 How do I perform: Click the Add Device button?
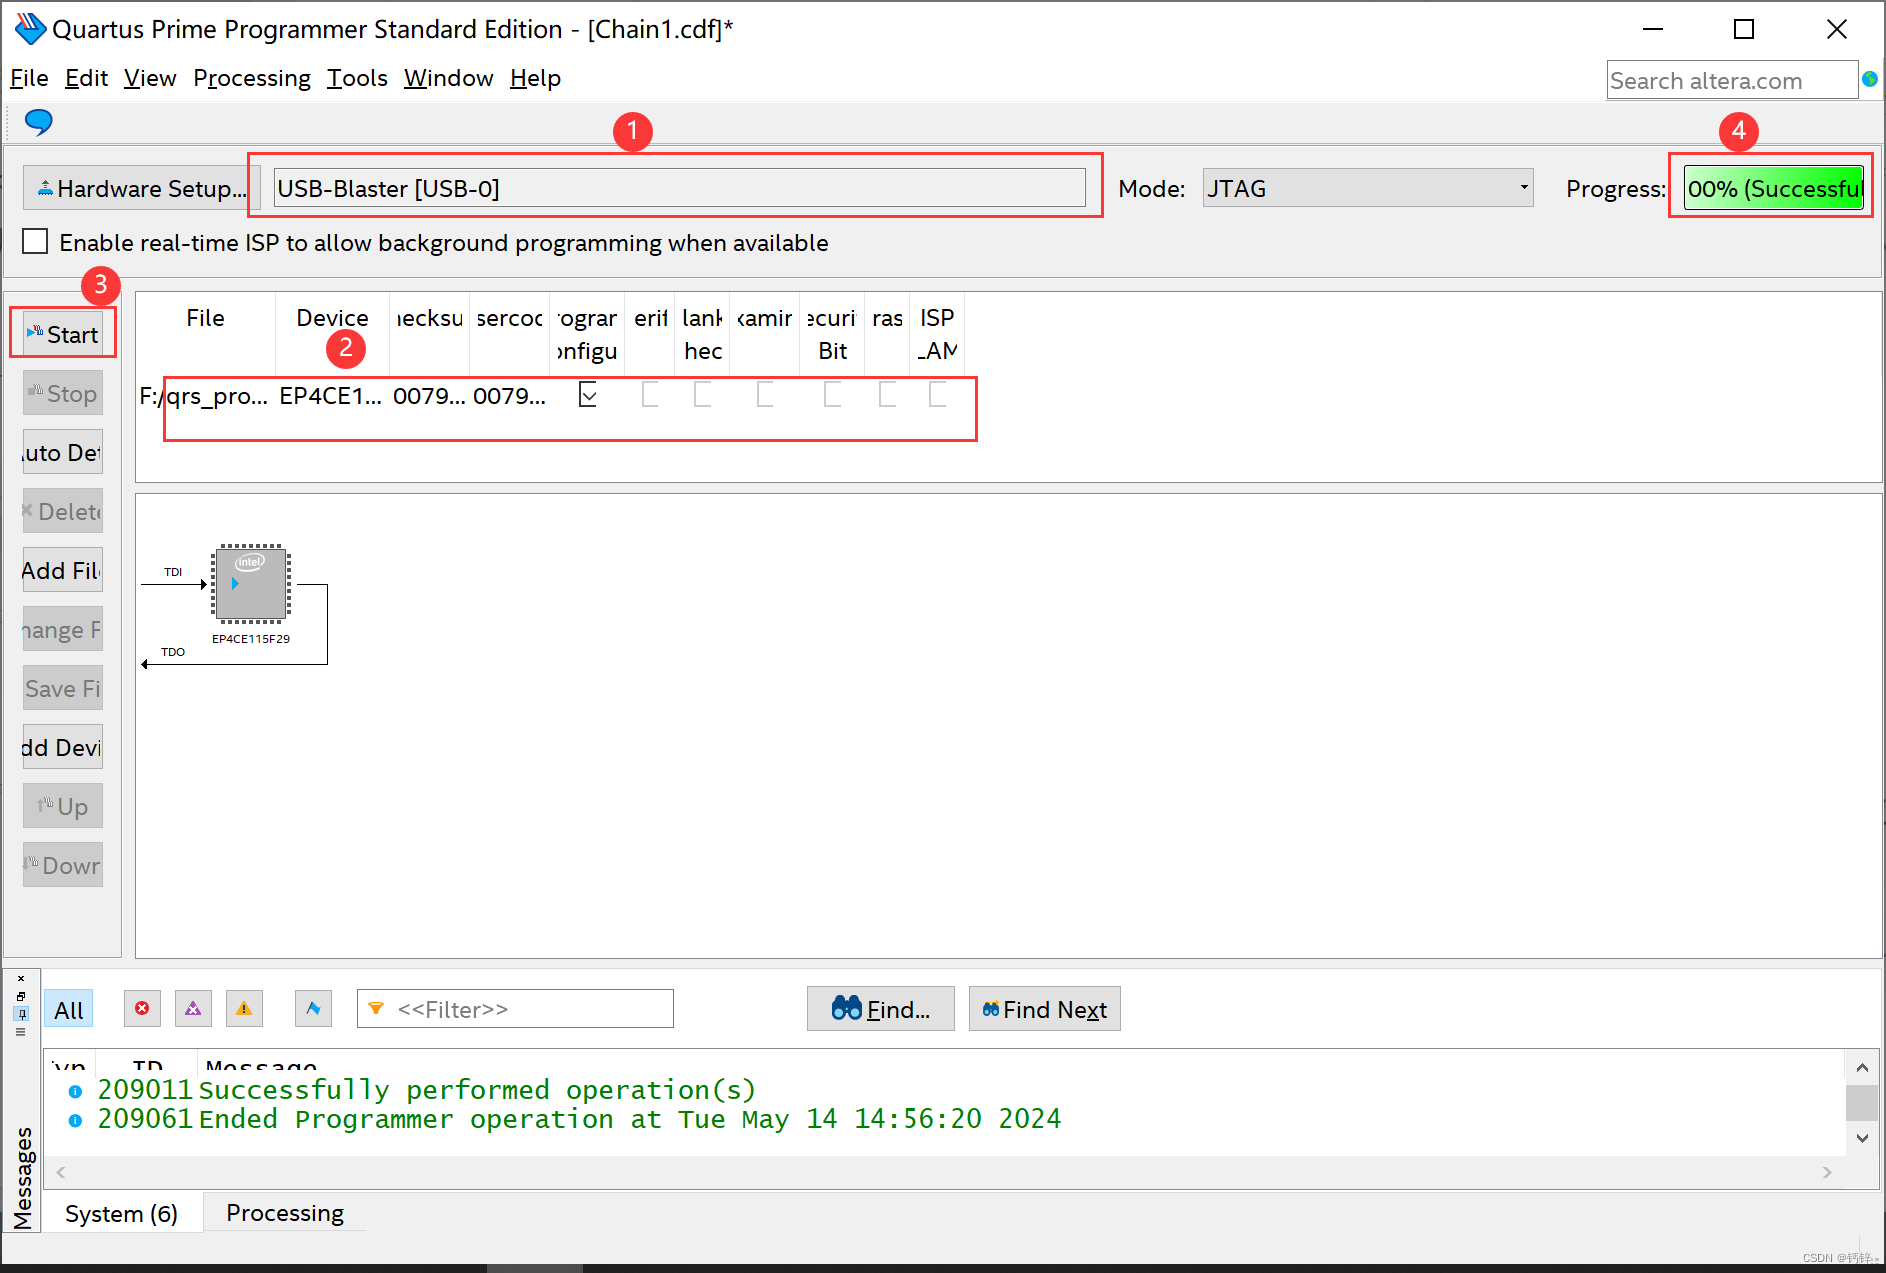coord(63,747)
